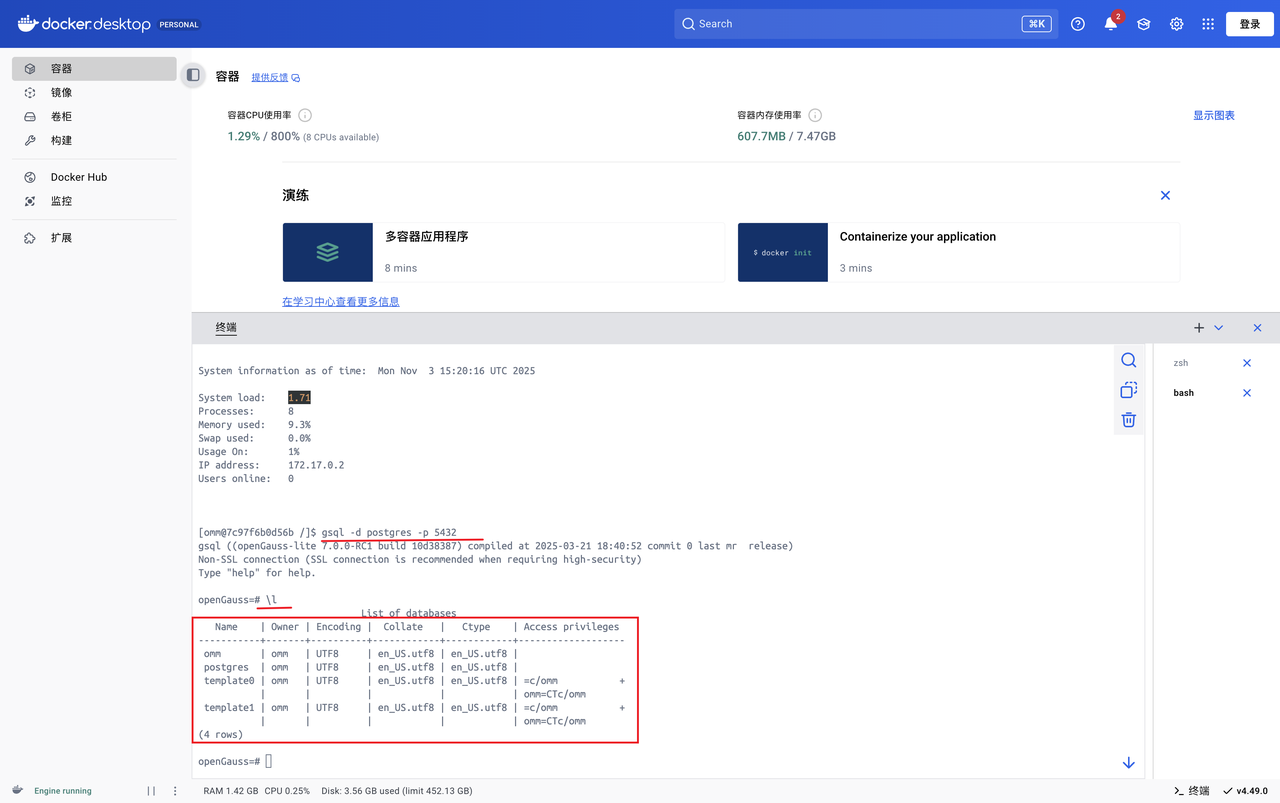Click the Docker Desktop logo
The width and height of the screenshot is (1280, 803).
pyautogui.click(x=84, y=24)
